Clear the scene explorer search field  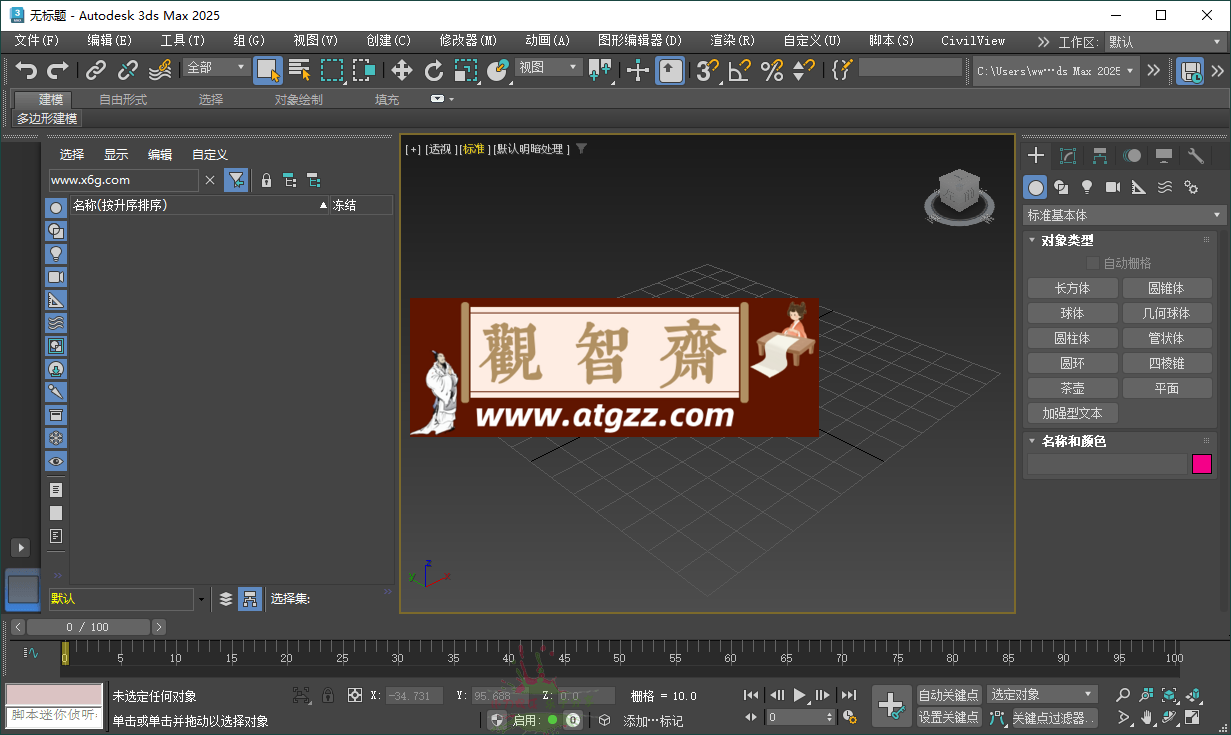209,180
